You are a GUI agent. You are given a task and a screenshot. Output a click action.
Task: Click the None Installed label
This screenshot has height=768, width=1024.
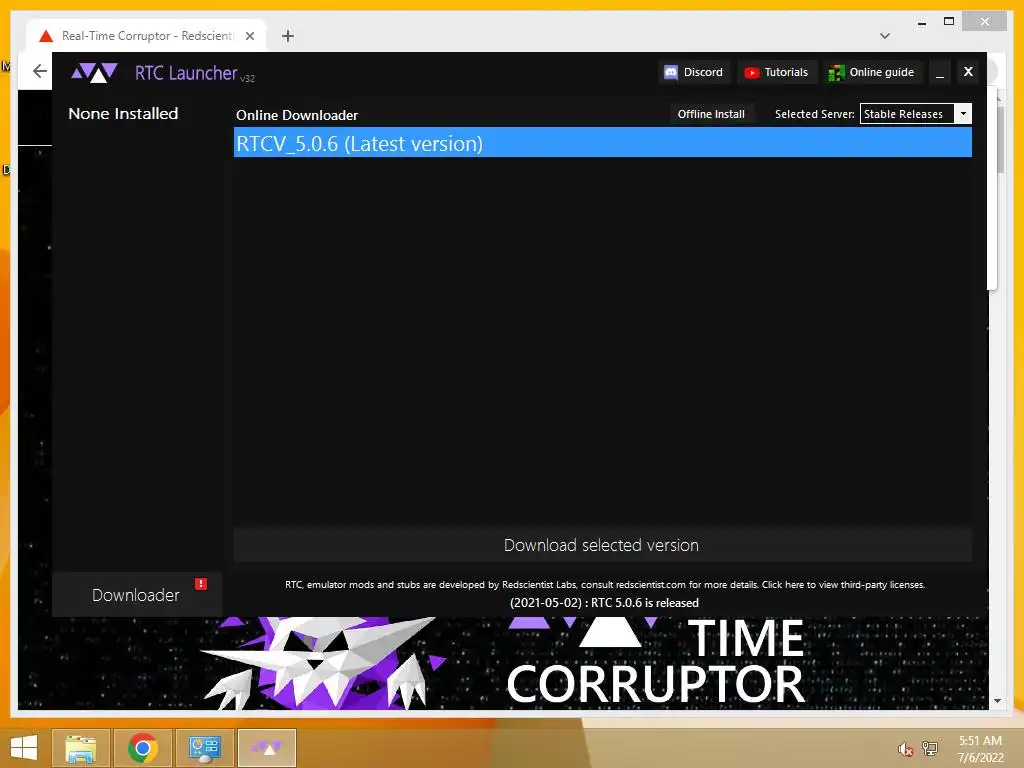pos(123,114)
